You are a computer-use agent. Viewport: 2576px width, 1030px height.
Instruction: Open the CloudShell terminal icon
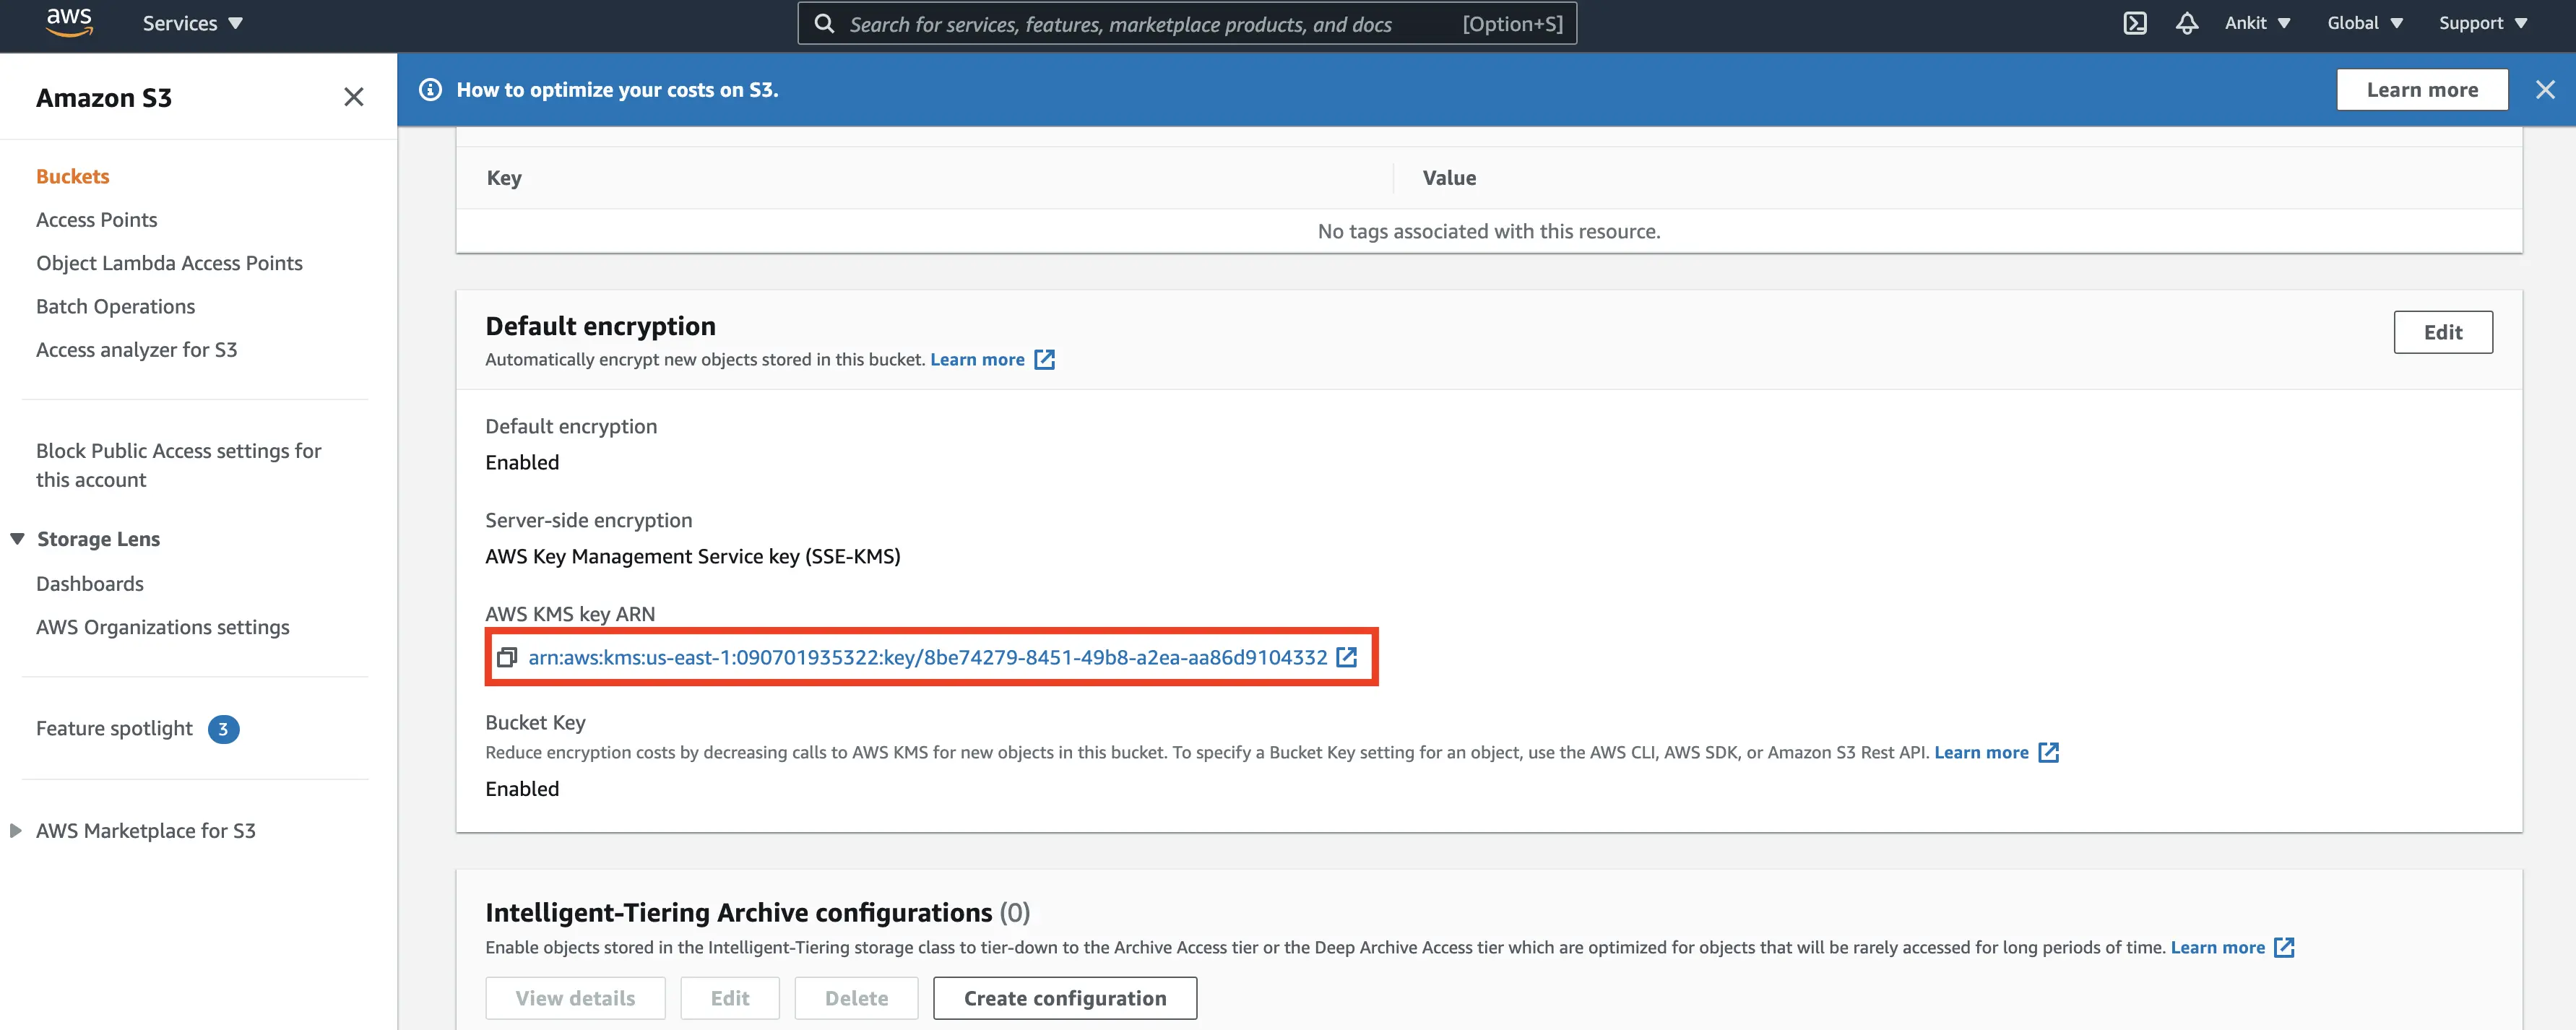[x=2135, y=23]
